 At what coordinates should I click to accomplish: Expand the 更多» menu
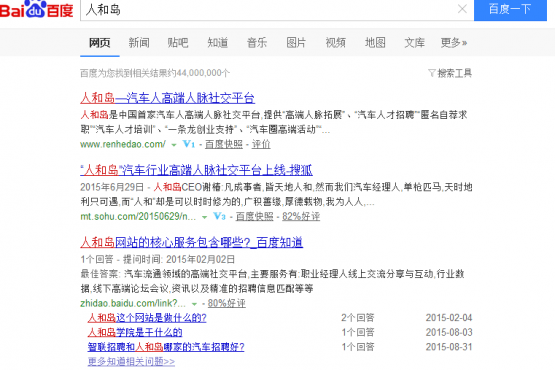tap(454, 43)
